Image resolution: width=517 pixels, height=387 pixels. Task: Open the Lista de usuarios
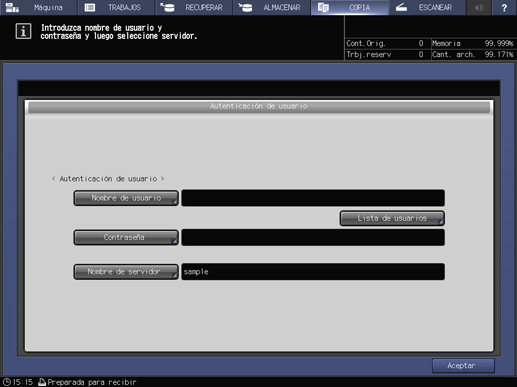tap(392, 218)
